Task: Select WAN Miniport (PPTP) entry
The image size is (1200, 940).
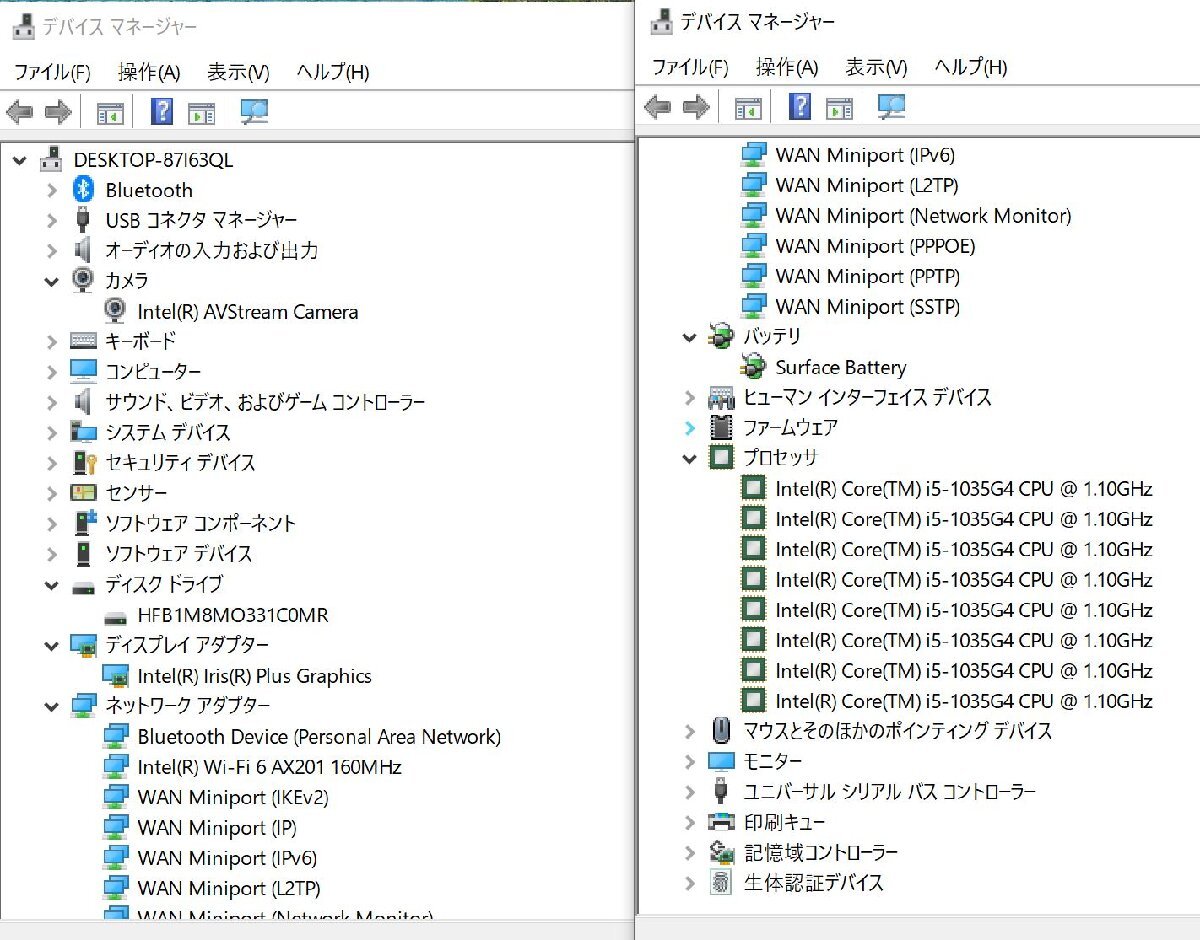Action: tap(867, 276)
